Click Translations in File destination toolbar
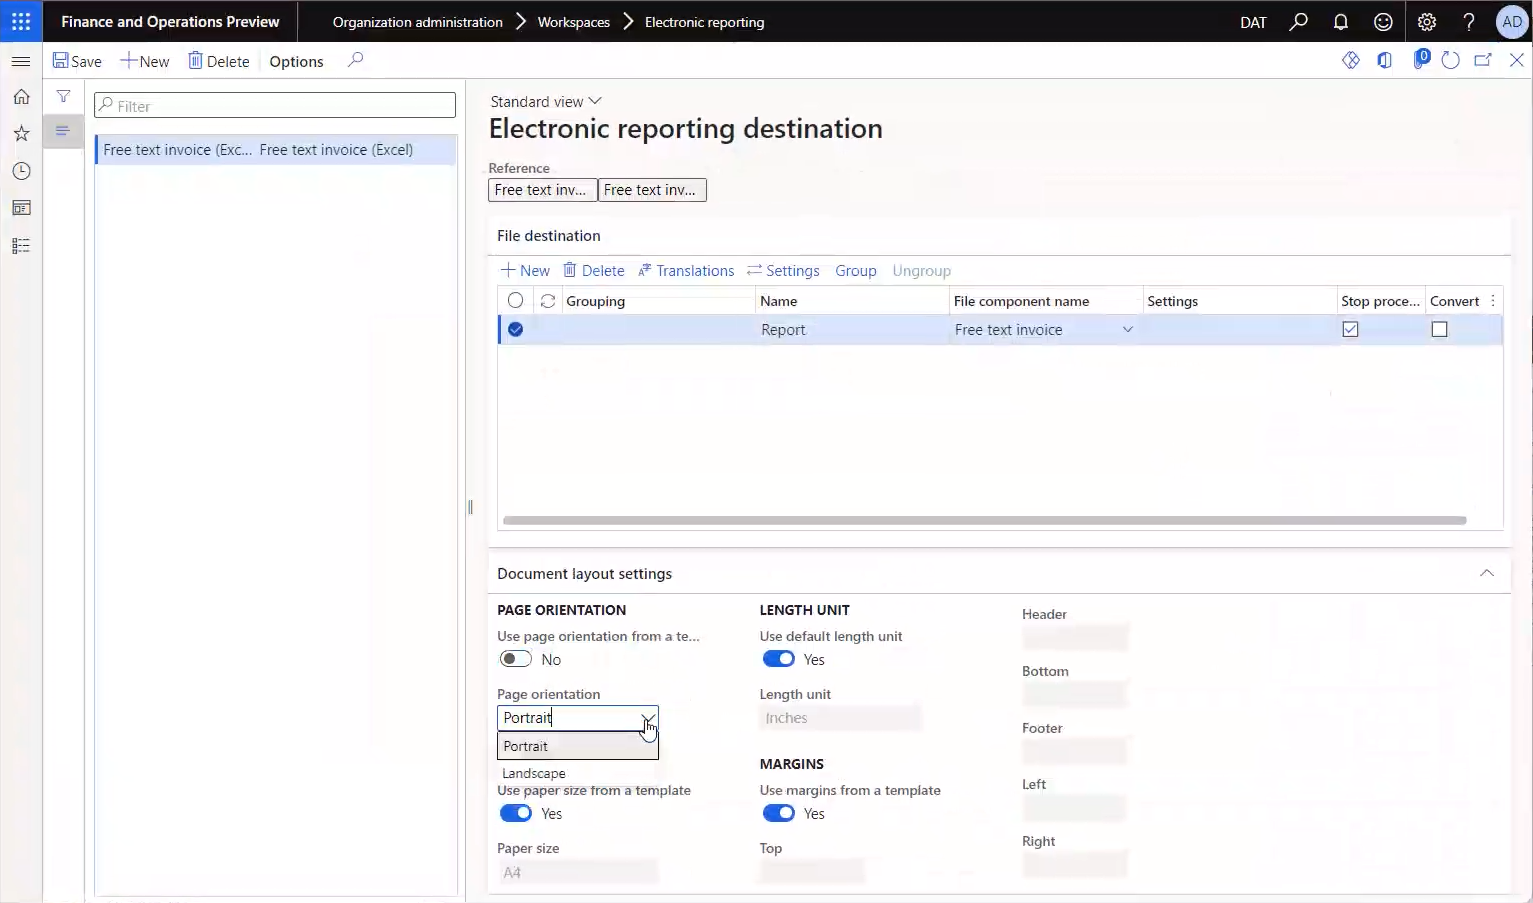The image size is (1533, 903). click(686, 271)
